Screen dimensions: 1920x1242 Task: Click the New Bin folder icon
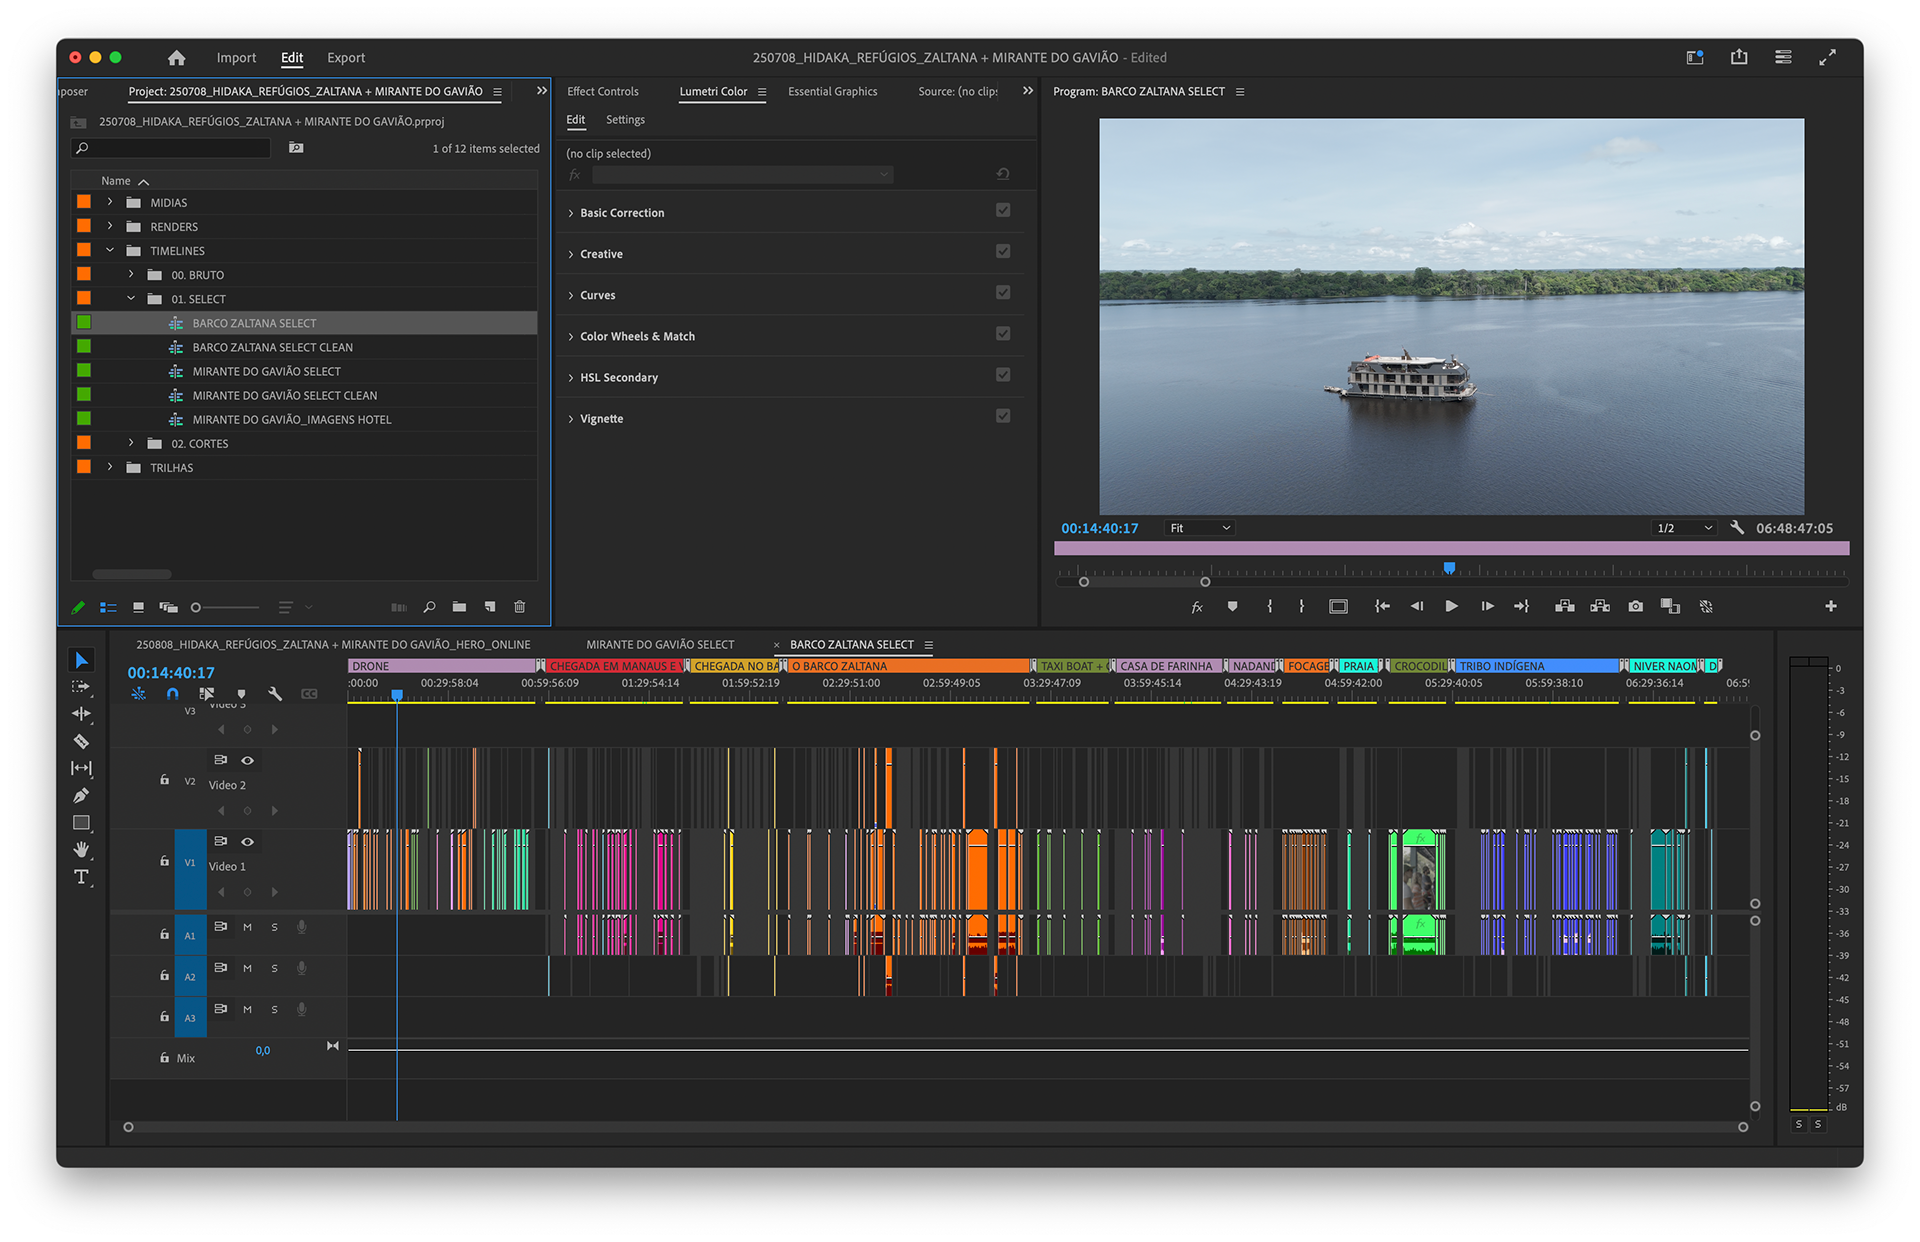459,607
